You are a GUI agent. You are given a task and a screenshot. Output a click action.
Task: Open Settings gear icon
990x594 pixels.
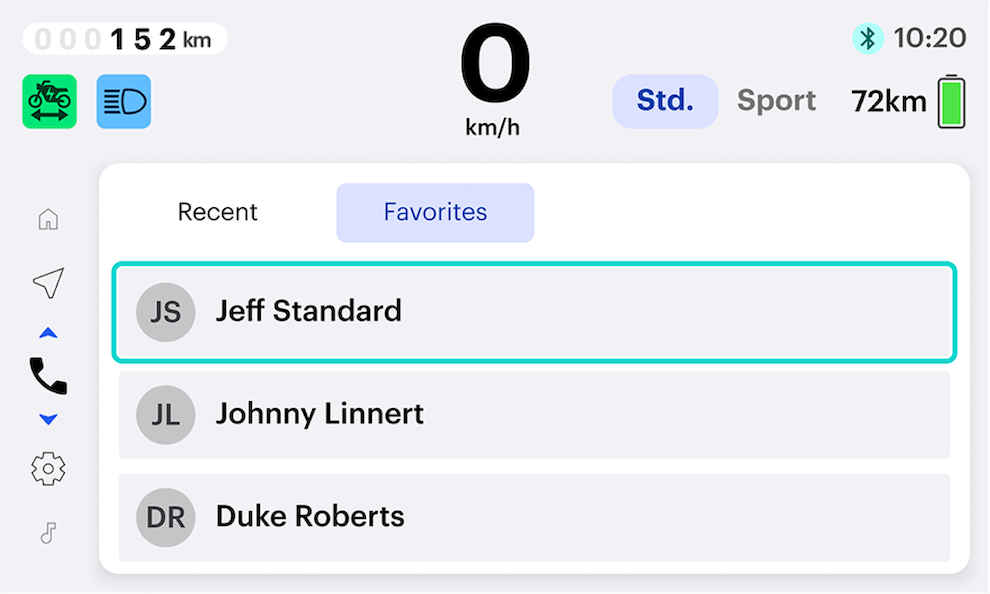[x=48, y=469]
